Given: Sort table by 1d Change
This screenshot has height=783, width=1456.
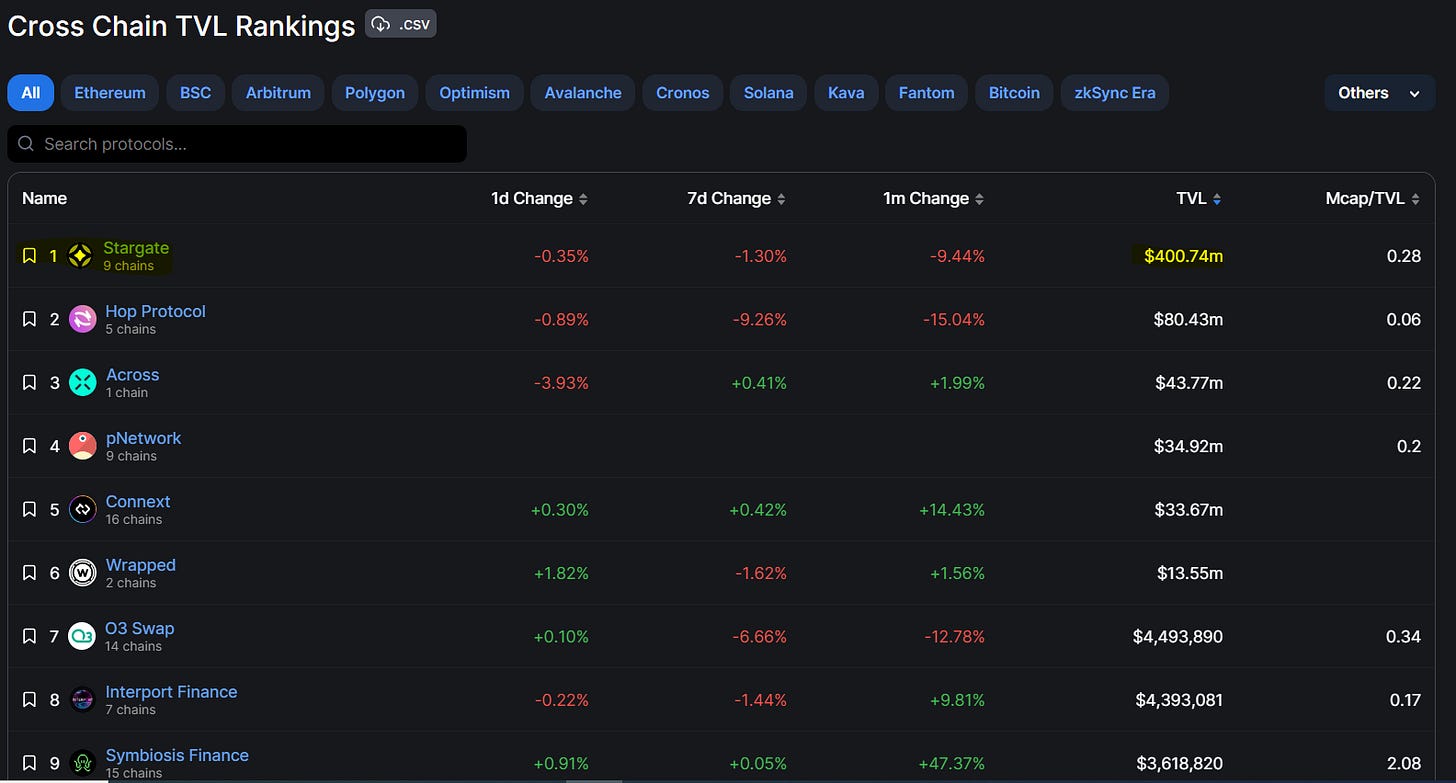Looking at the screenshot, I should [539, 198].
